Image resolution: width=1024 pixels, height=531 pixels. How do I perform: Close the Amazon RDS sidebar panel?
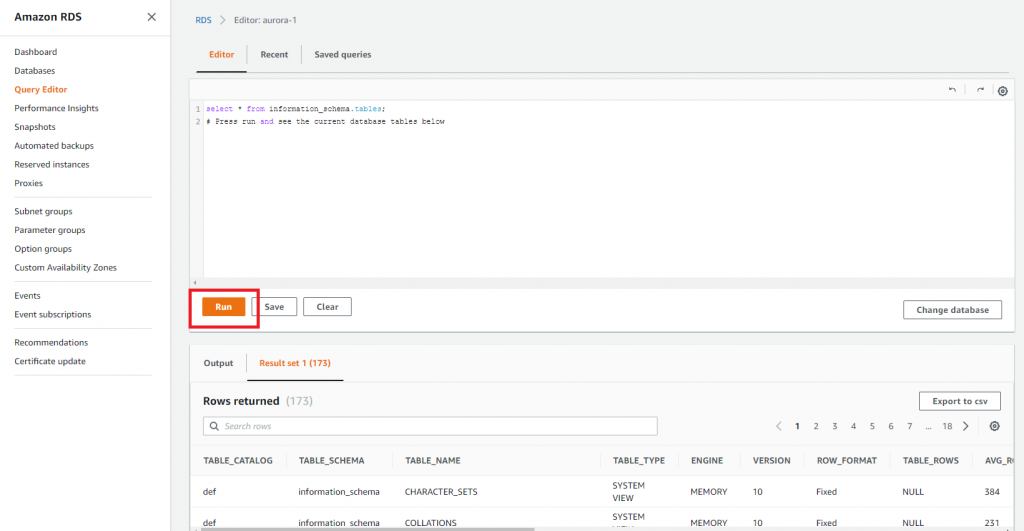[152, 17]
